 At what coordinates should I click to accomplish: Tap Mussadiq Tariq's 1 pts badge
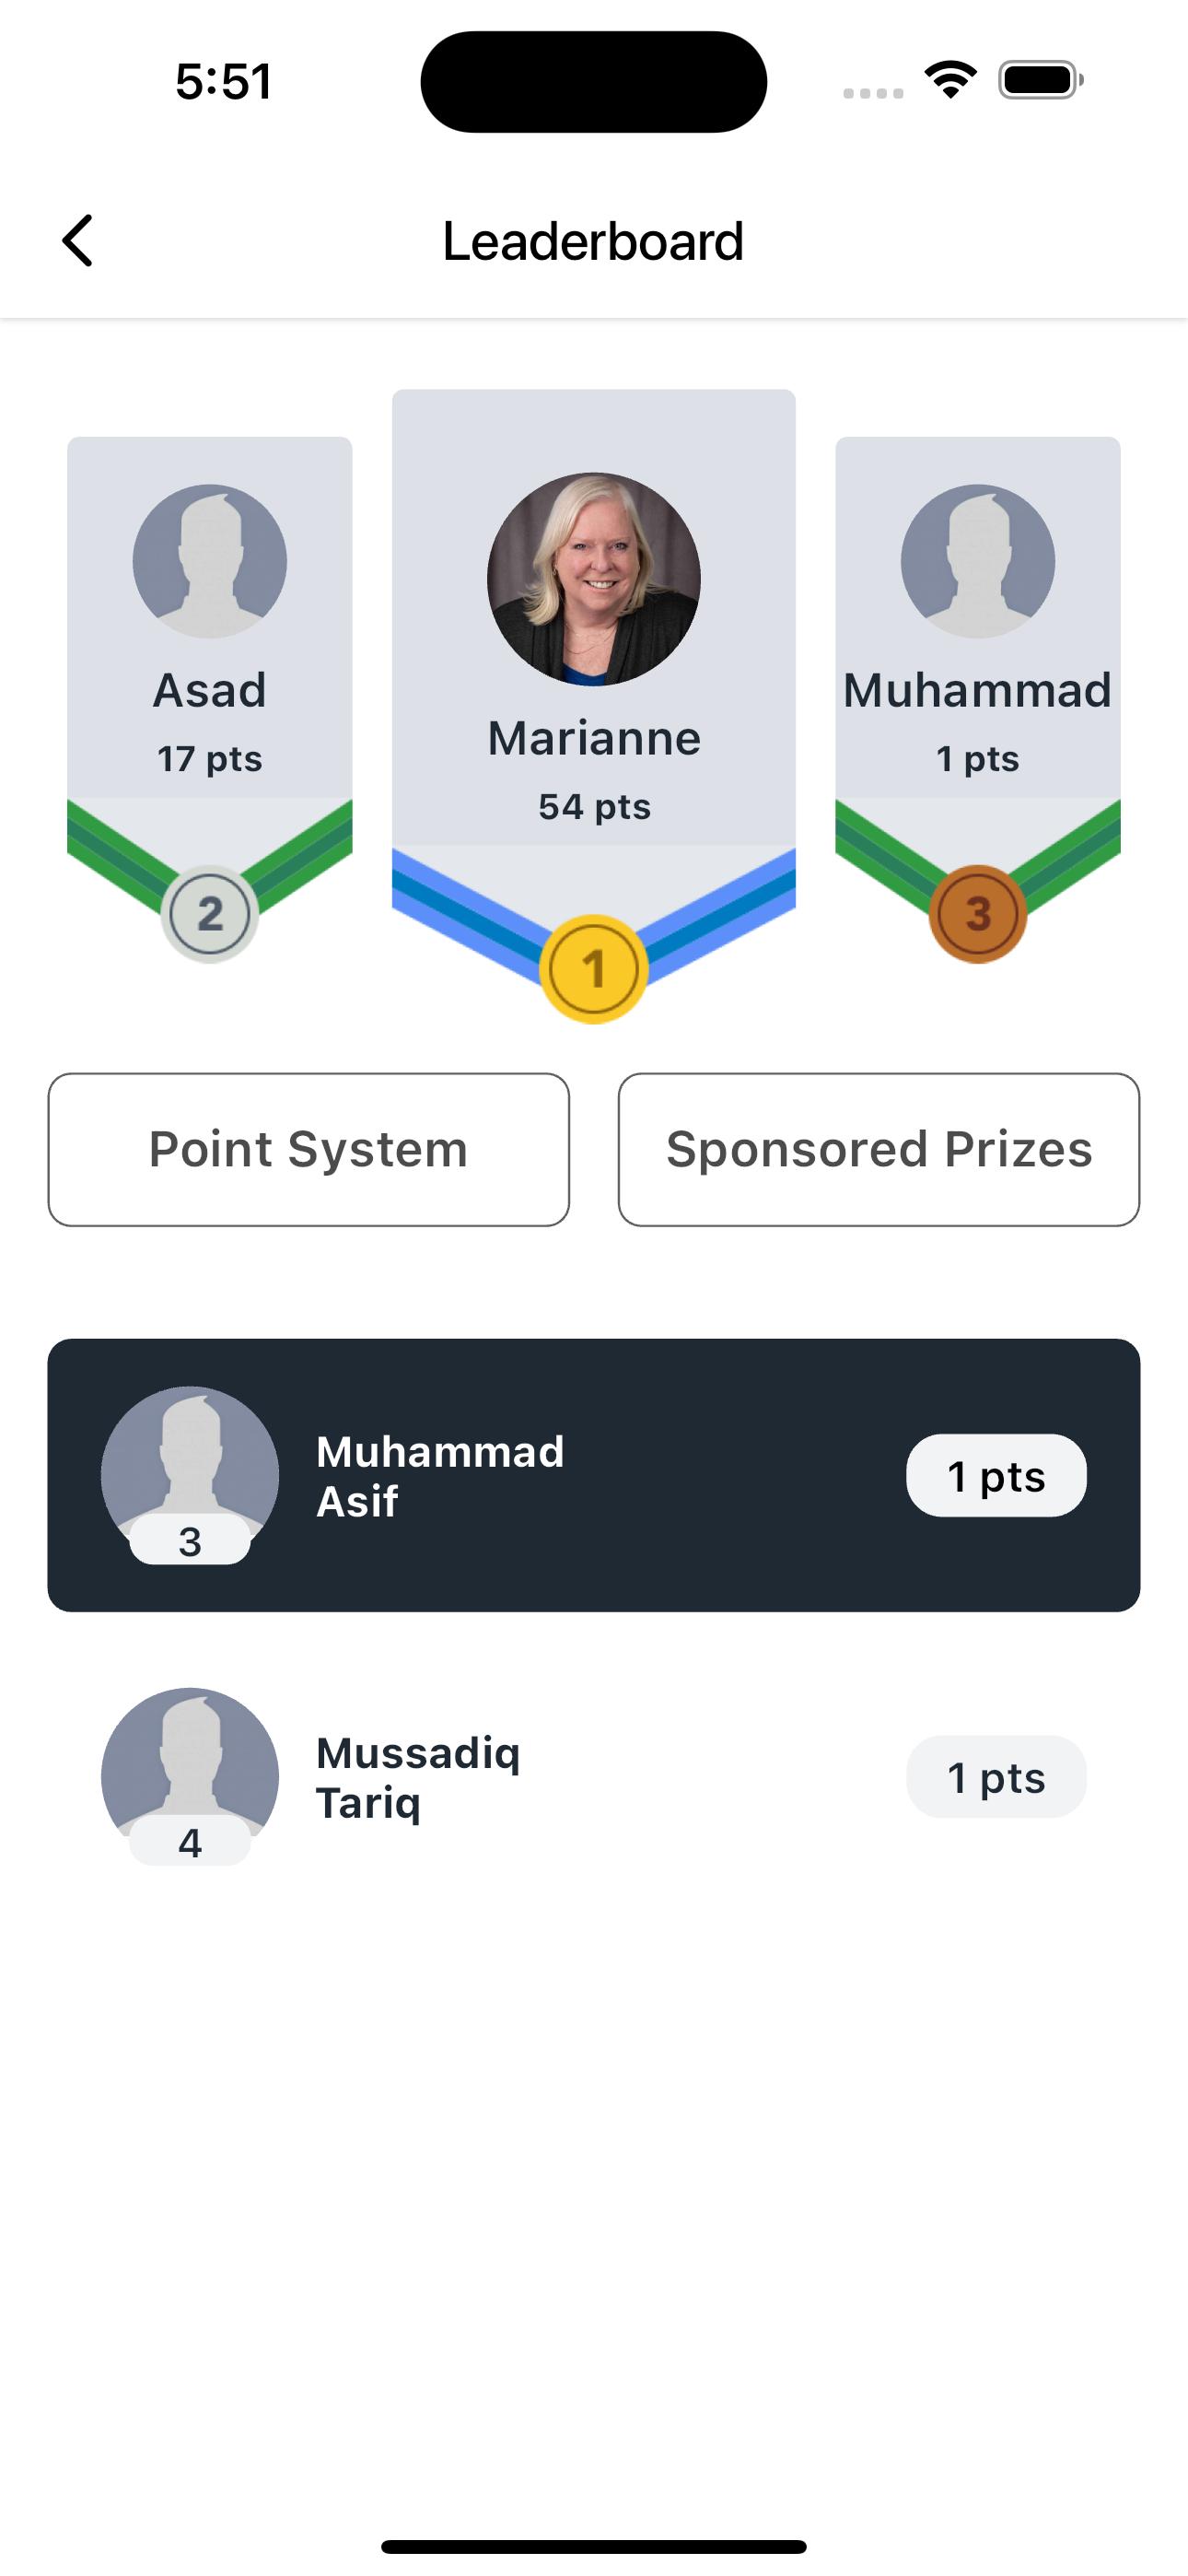coord(996,1777)
